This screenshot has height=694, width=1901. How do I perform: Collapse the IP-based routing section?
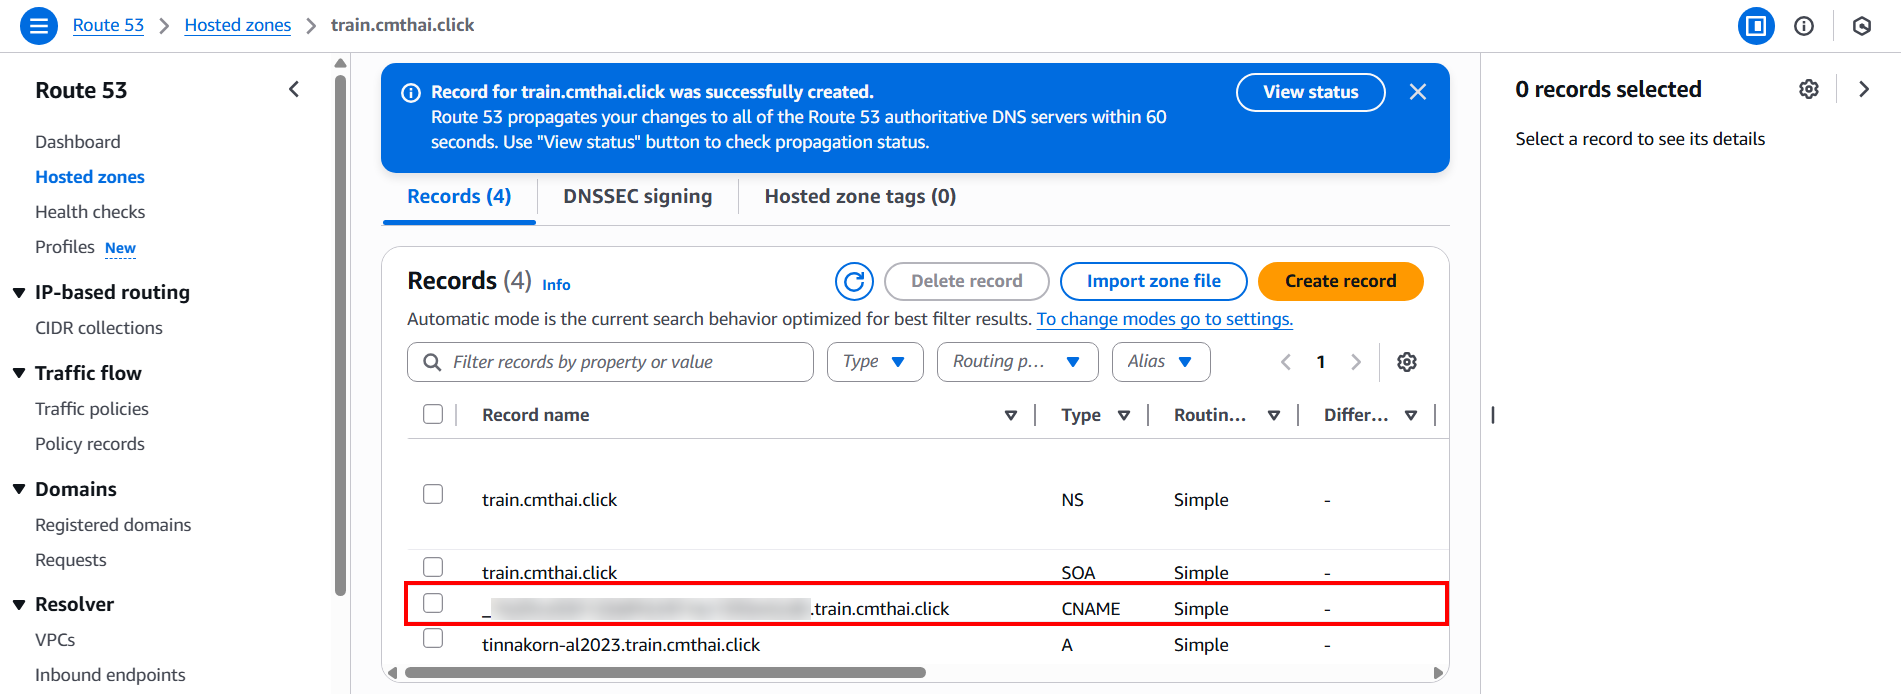click(x=19, y=293)
